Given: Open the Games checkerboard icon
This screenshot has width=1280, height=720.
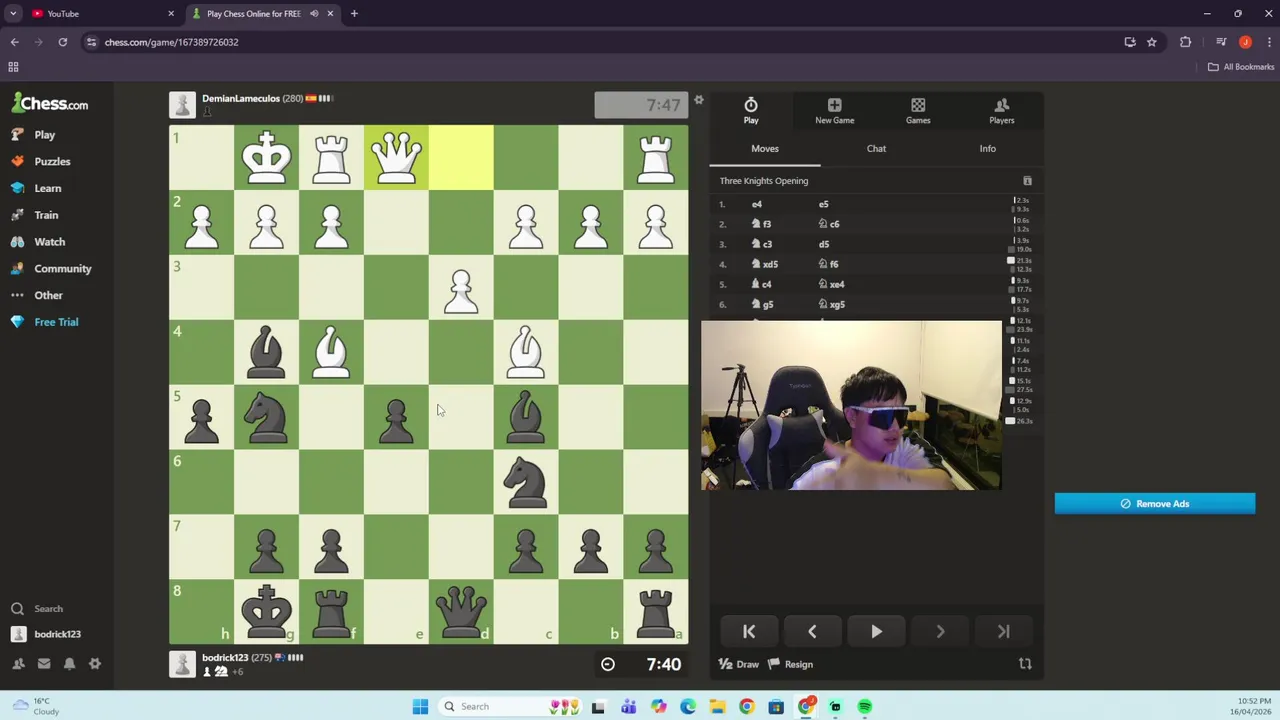Looking at the screenshot, I should (x=918, y=105).
